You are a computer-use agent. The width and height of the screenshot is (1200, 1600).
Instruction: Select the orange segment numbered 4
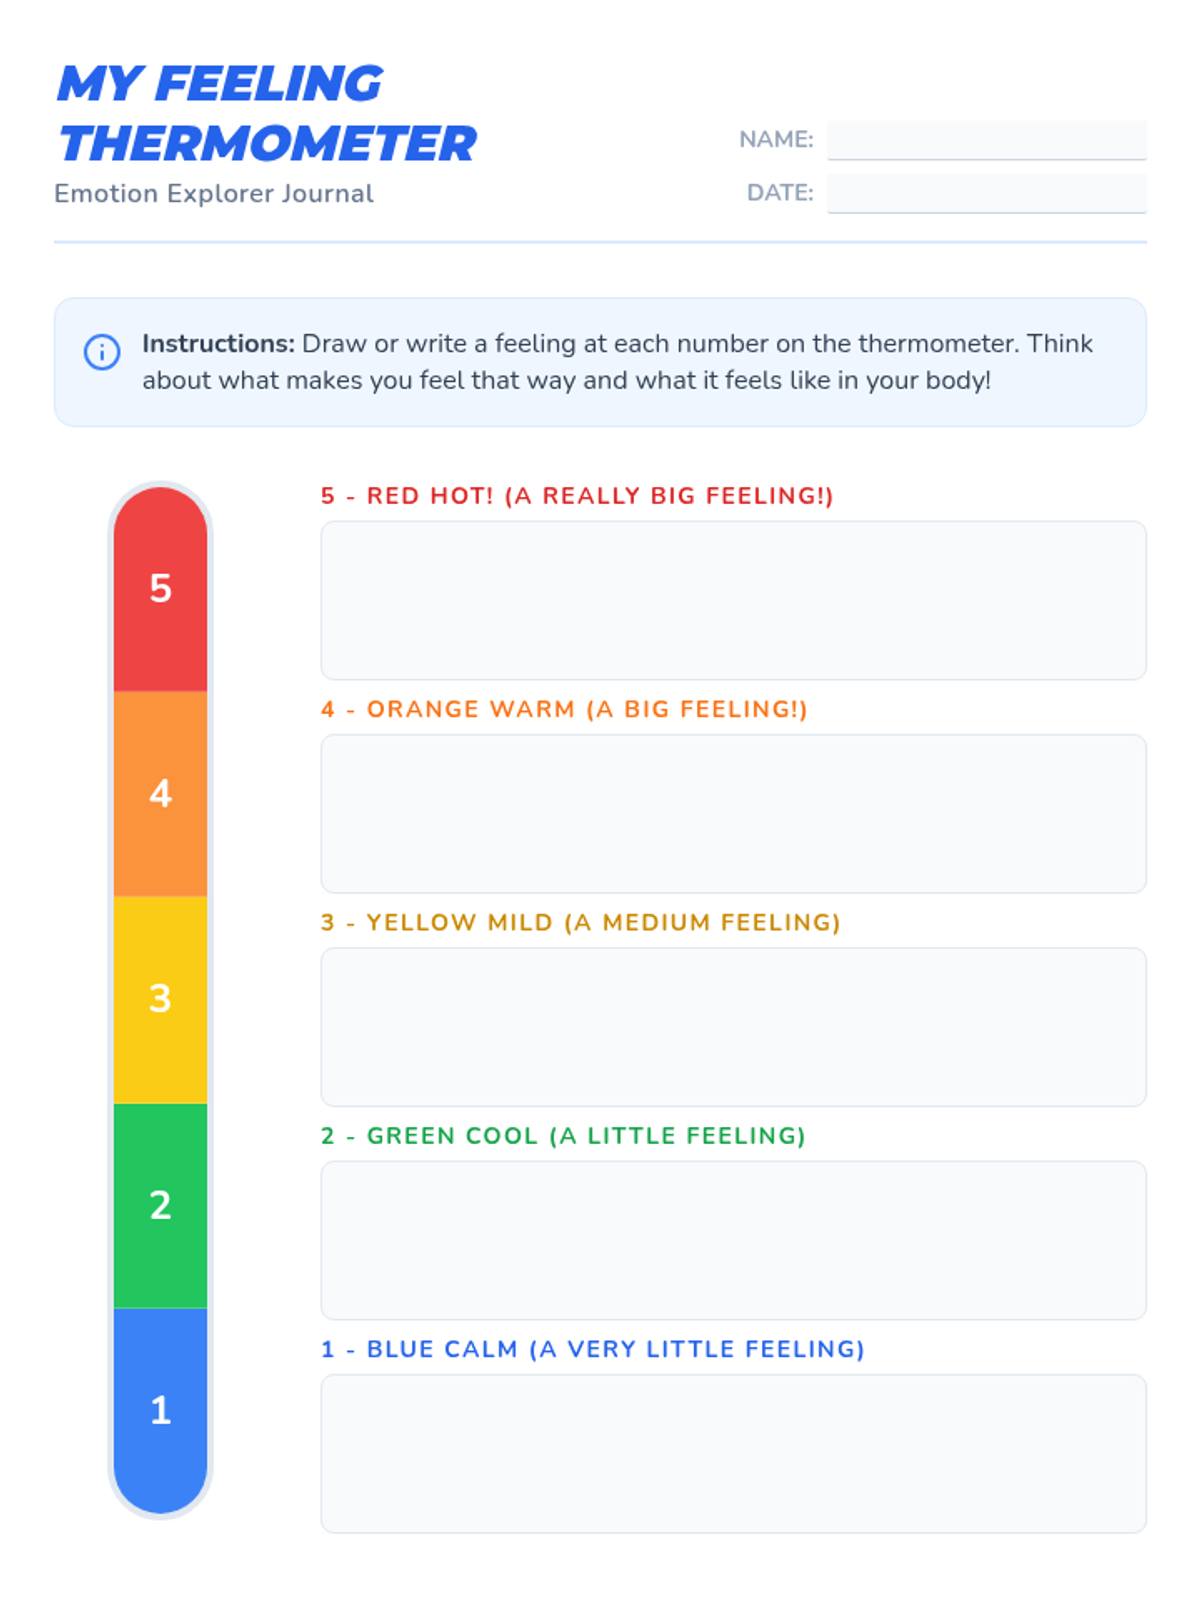tap(160, 794)
